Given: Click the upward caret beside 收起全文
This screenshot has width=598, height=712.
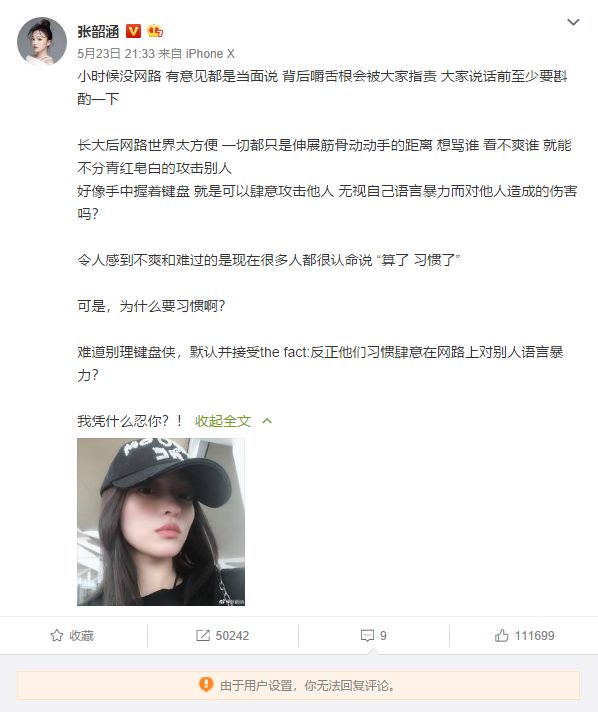Looking at the screenshot, I should click(x=267, y=421).
